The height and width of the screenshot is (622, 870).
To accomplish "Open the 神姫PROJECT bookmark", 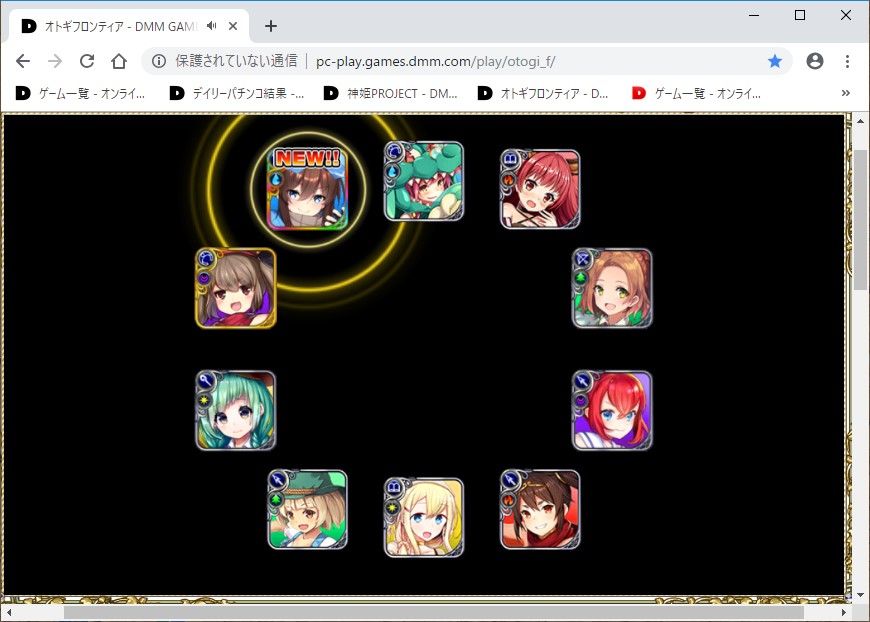I will [x=391, y=93].
